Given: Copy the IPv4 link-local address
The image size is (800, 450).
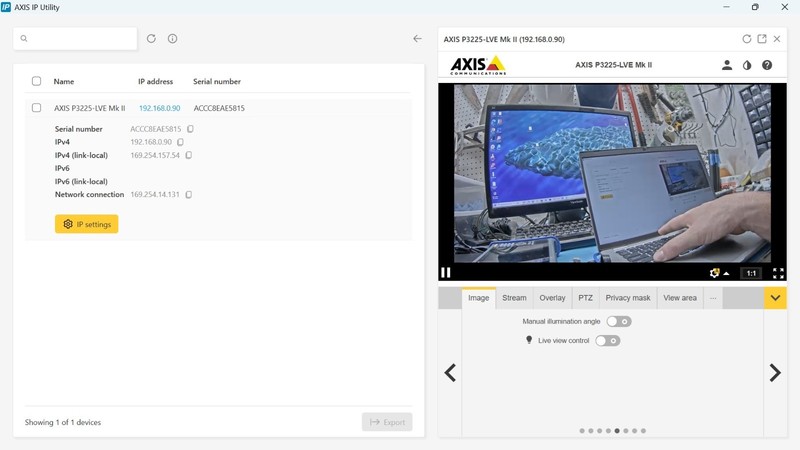Looking at the screenshot, I should [x=188, y=155].
